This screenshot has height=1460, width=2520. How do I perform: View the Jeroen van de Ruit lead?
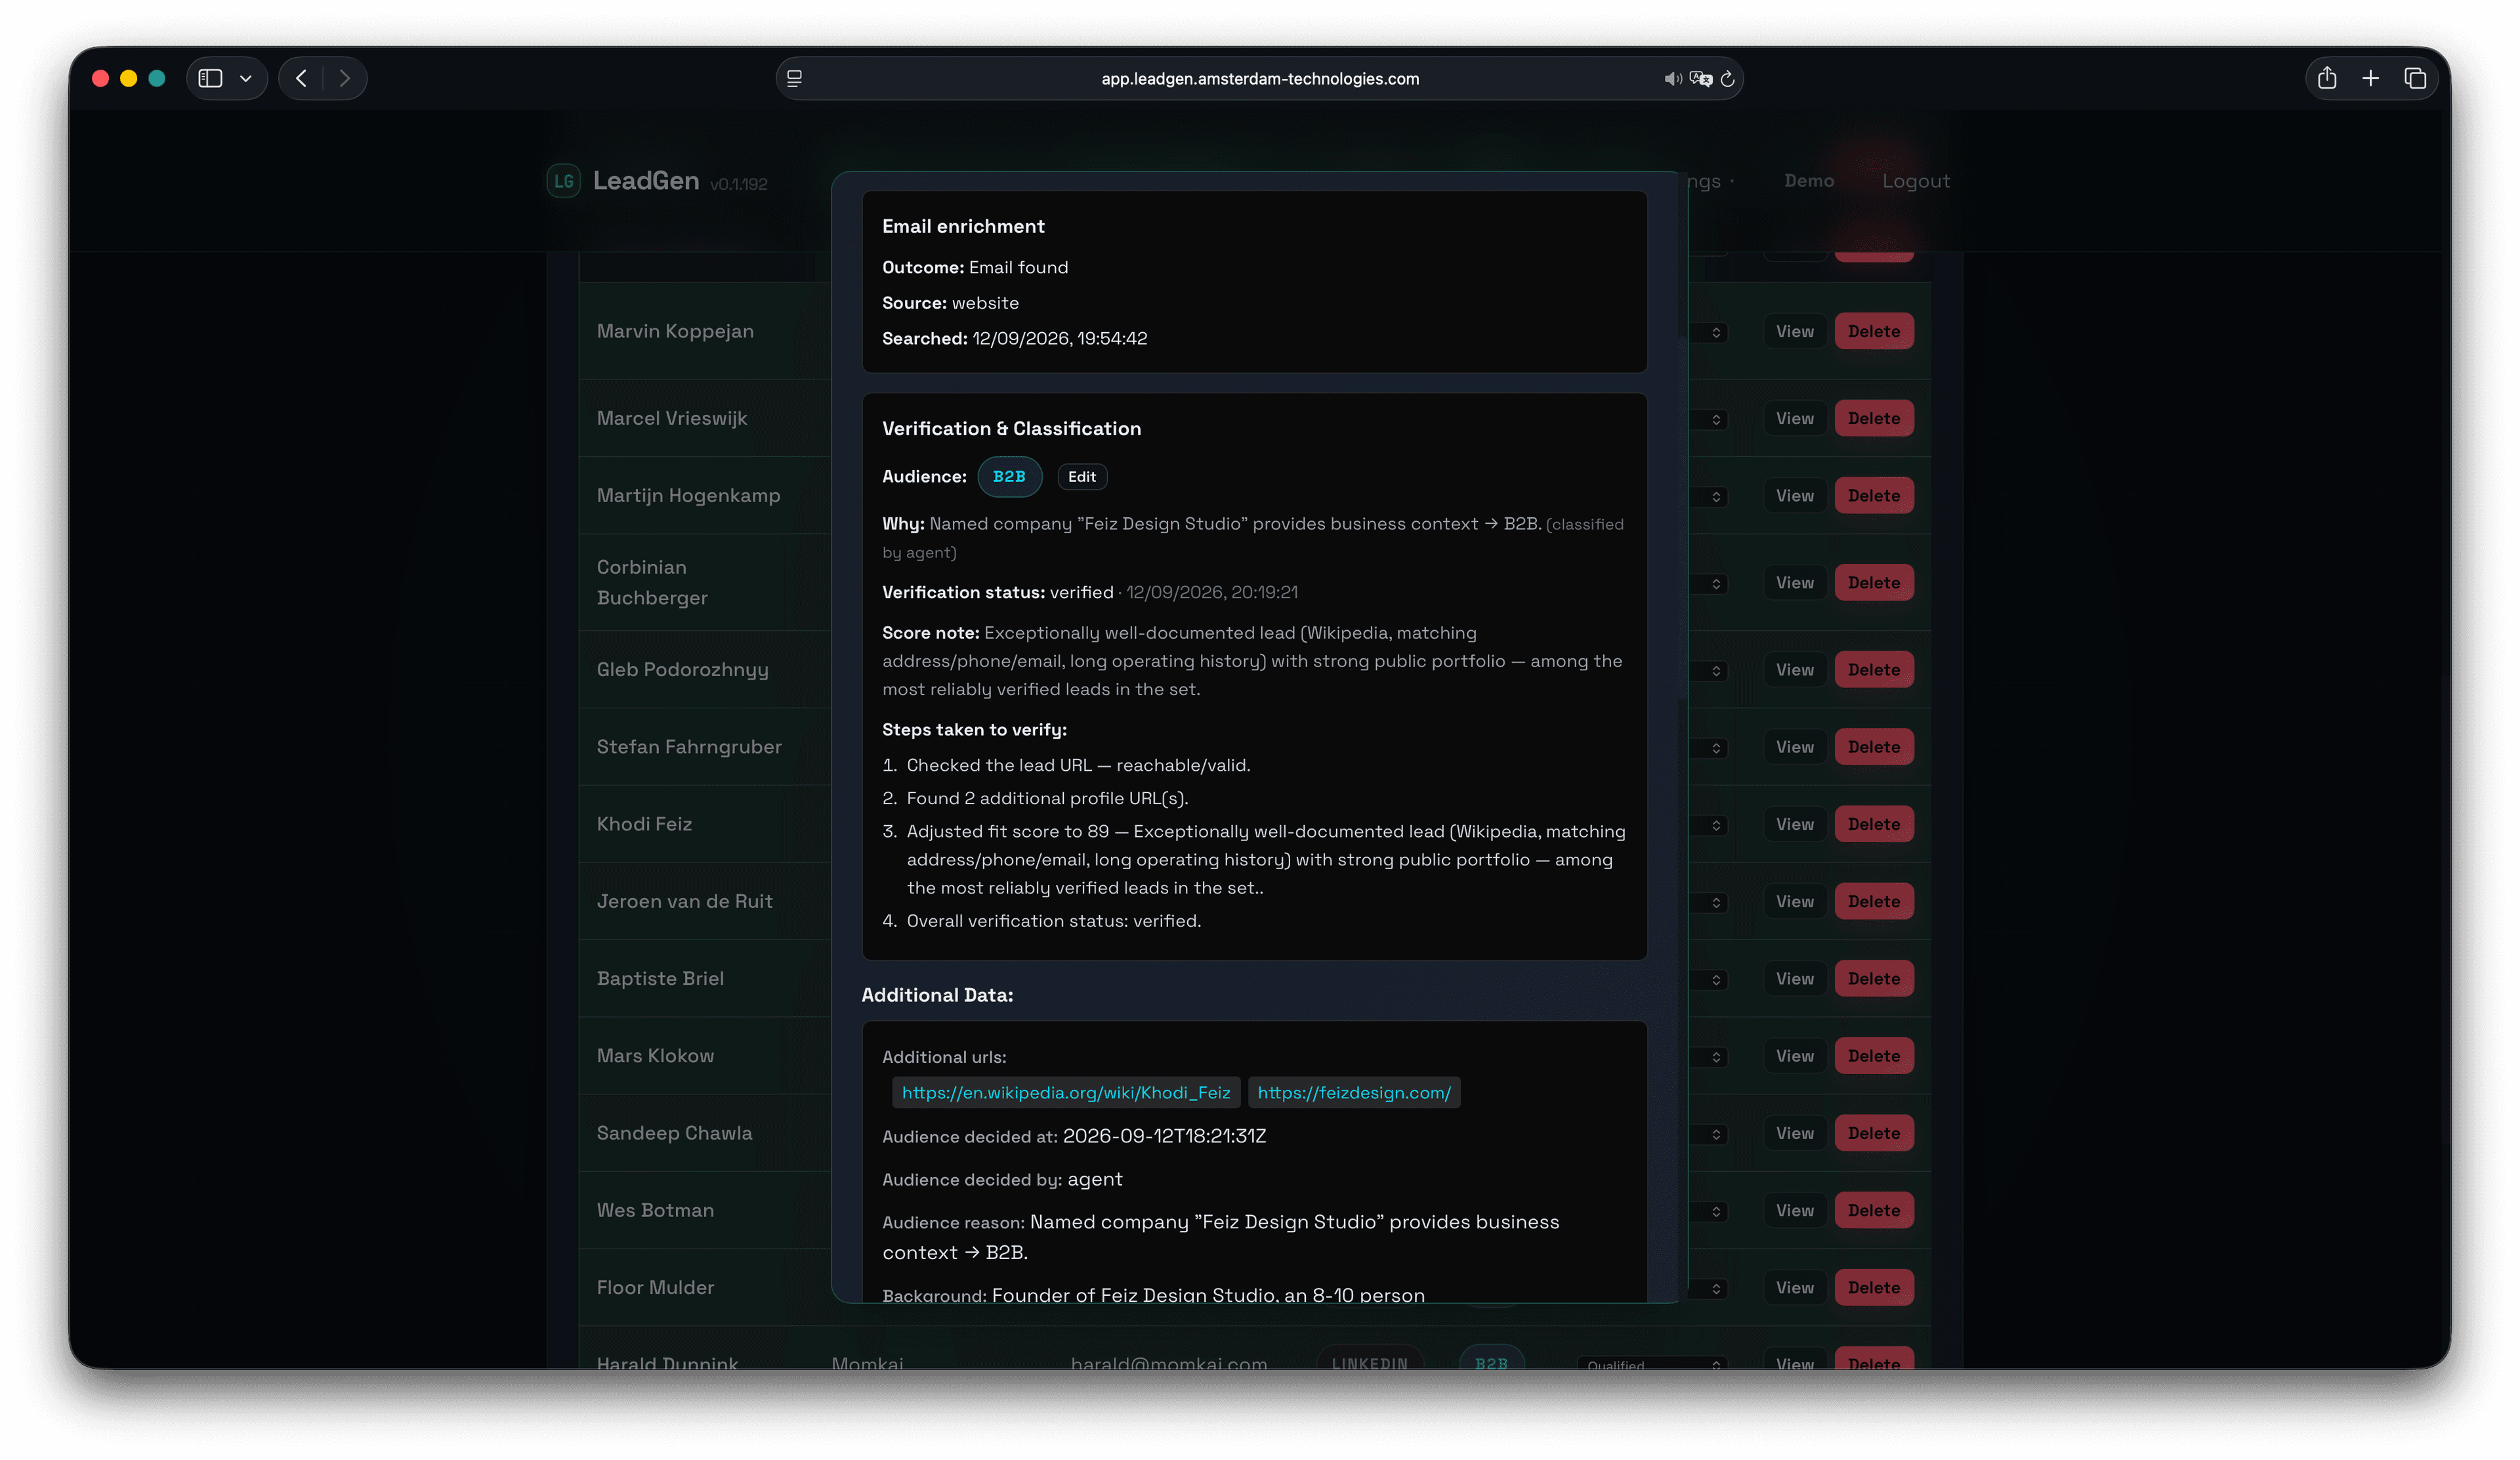pos(1795,902)
